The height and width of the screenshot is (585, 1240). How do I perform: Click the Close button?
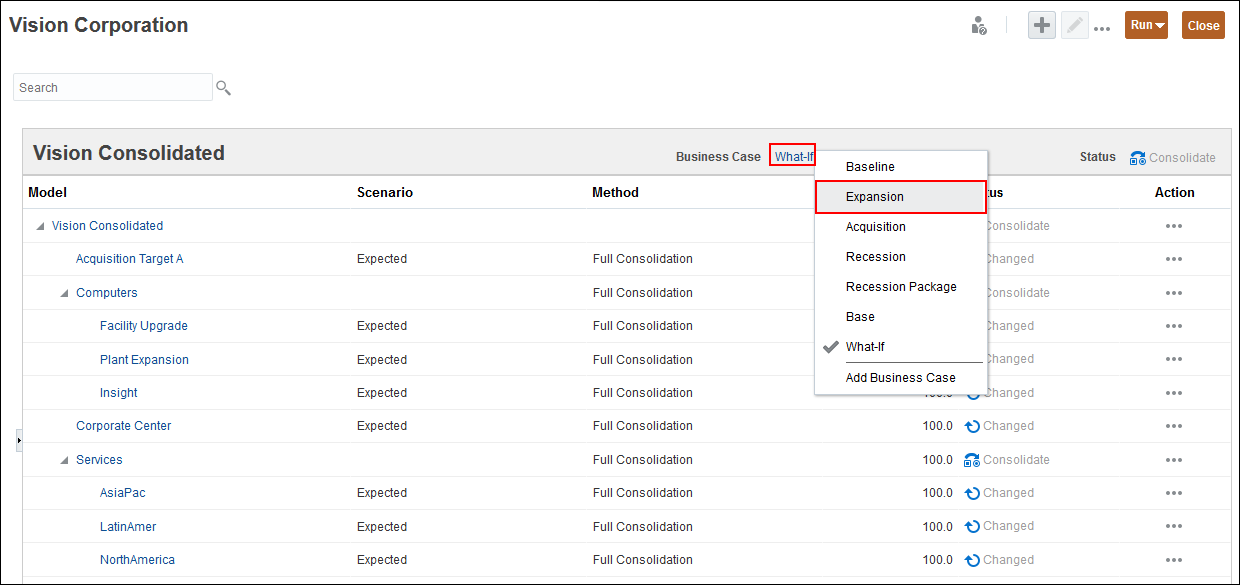(x=1202, y=25)
